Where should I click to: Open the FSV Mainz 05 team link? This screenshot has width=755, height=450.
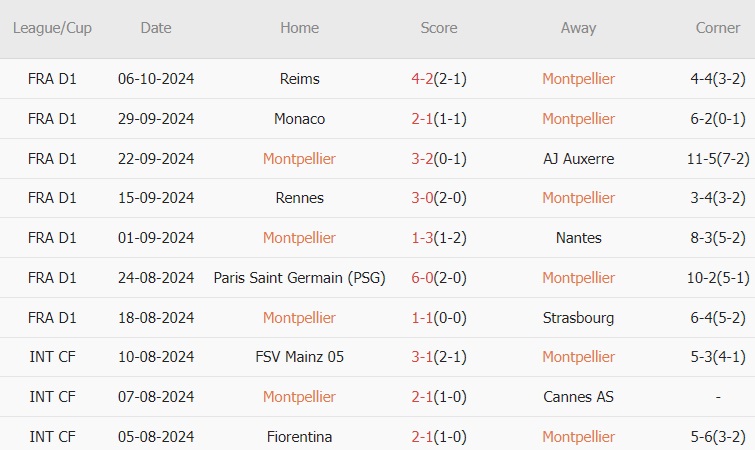tap(299, 357)
